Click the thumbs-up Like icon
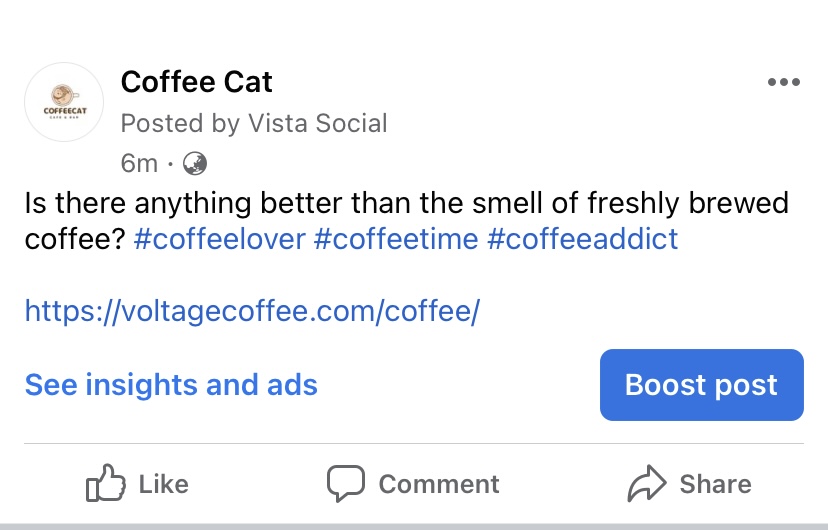 click(106, 483)
